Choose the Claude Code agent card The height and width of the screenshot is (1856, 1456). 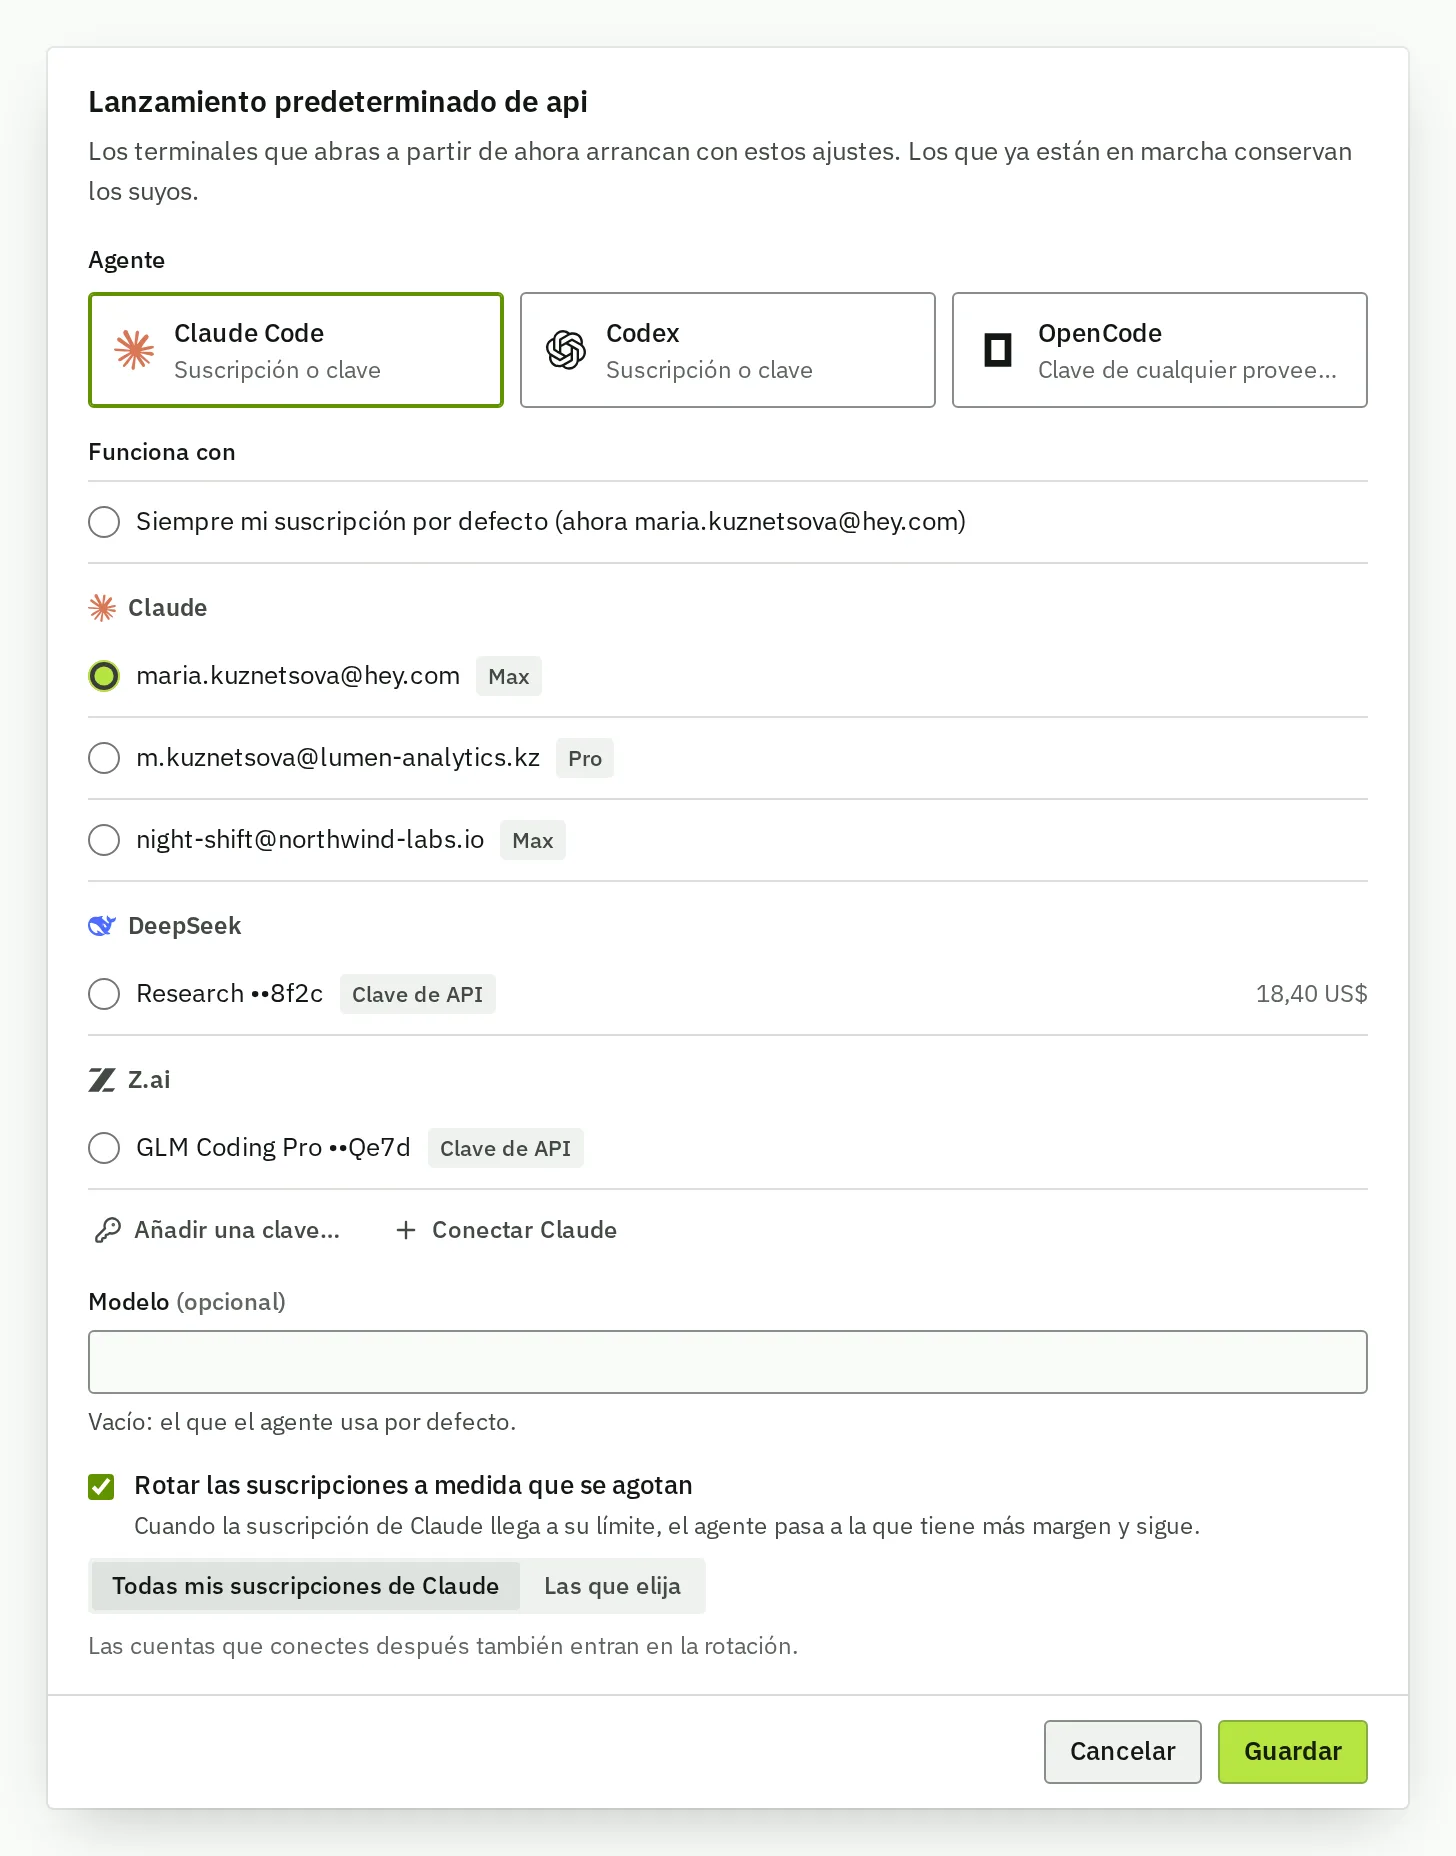[x=296, y=350]
